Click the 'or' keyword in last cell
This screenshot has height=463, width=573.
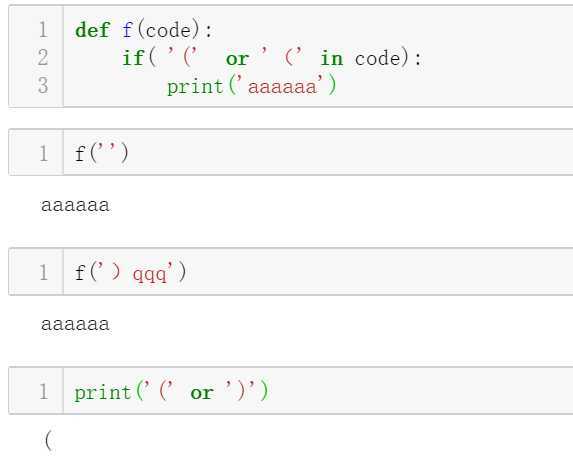tap(202, 393)
